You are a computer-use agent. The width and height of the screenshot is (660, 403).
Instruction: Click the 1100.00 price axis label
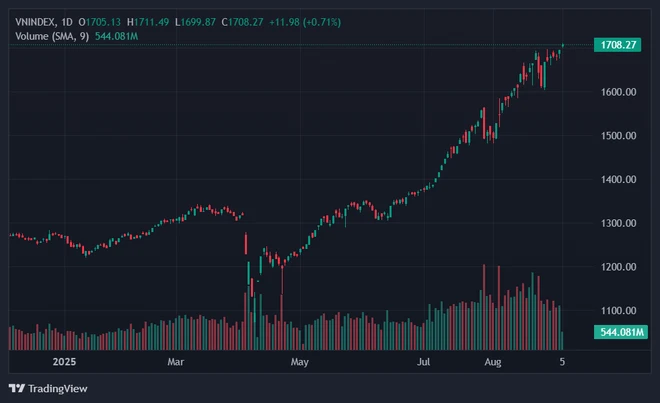(618, 311)
